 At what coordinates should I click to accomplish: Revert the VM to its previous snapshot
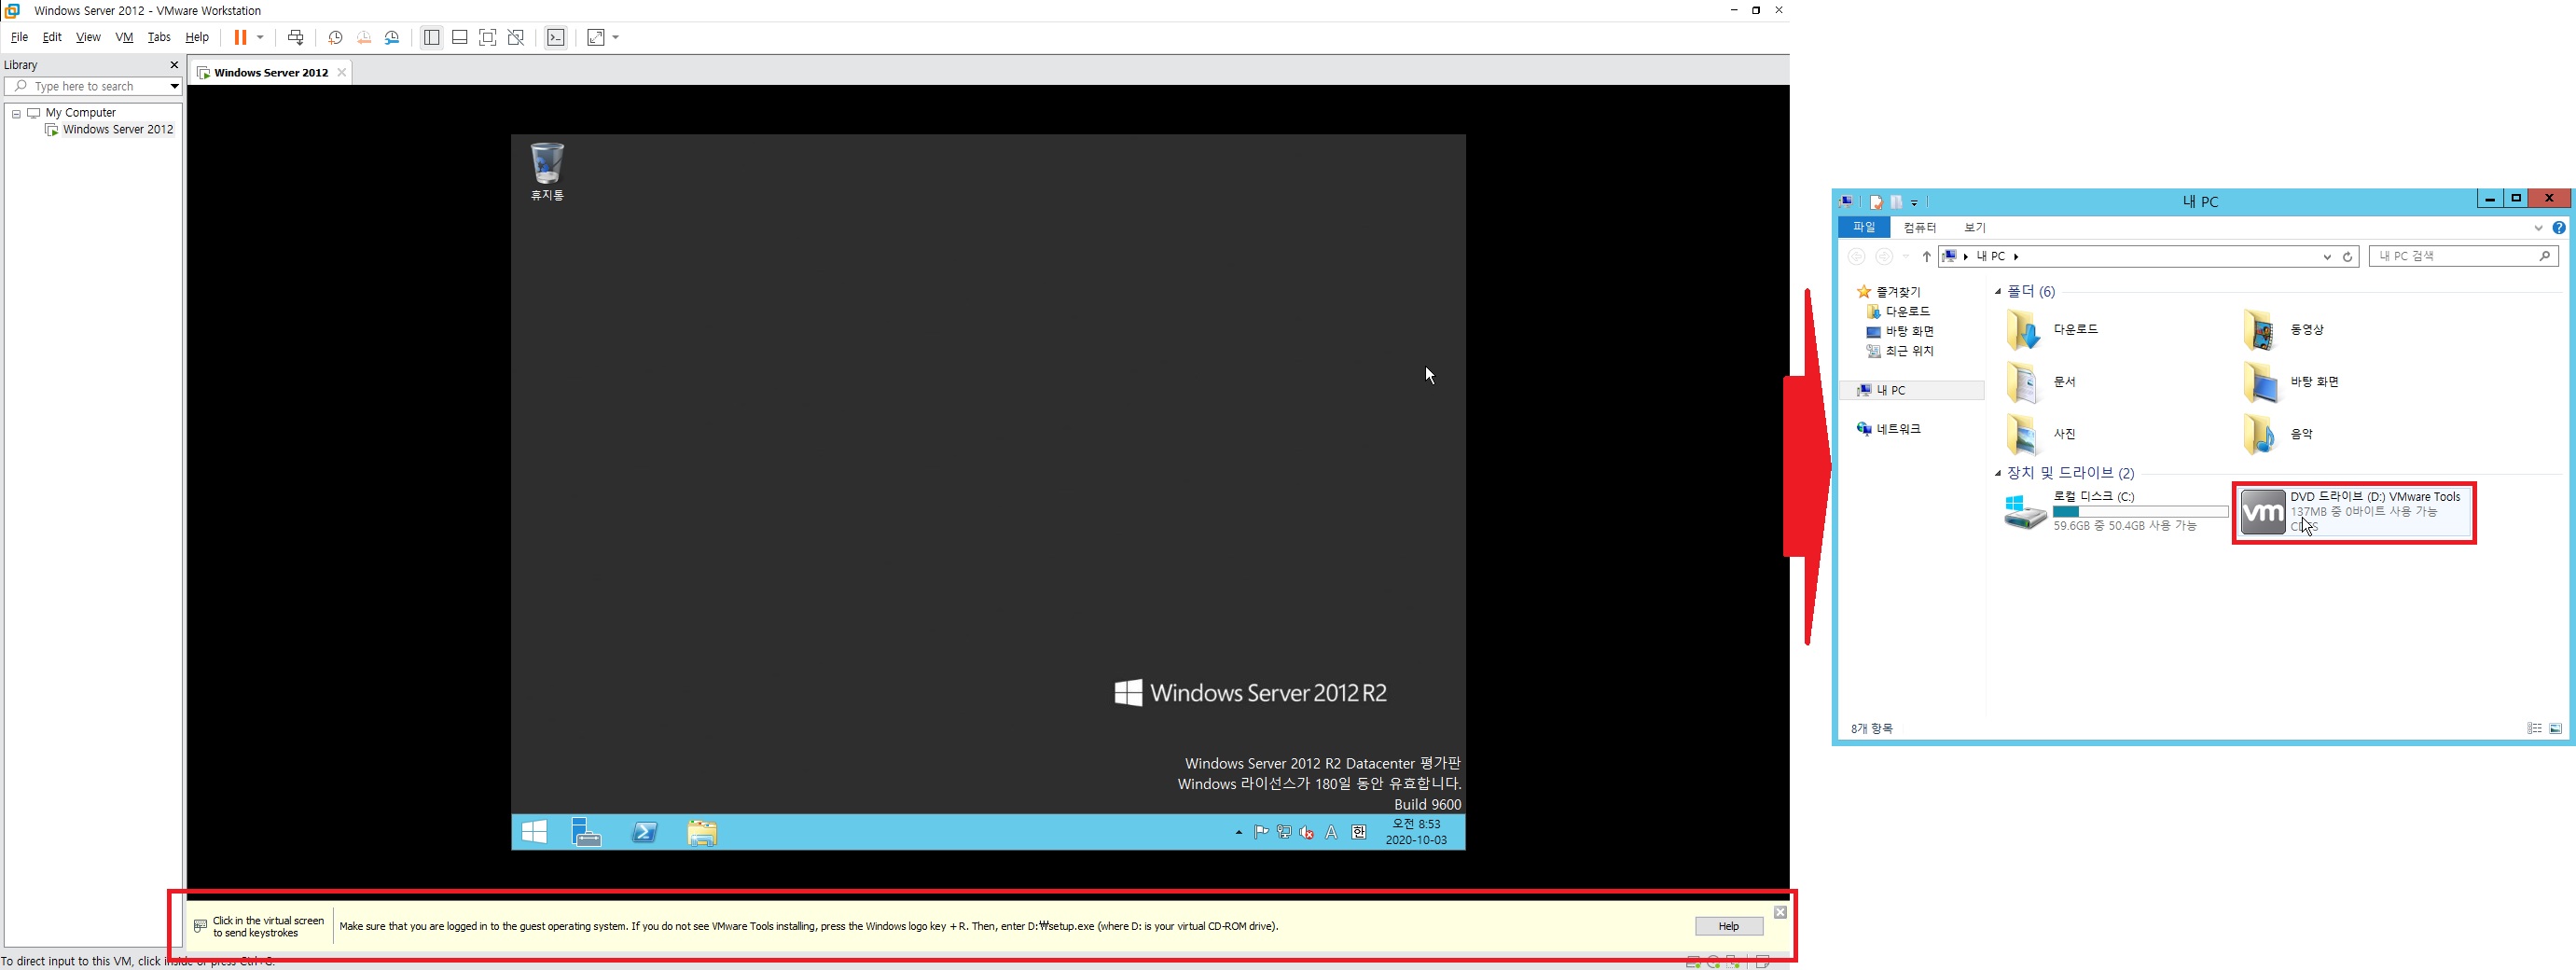click(364, 37)
